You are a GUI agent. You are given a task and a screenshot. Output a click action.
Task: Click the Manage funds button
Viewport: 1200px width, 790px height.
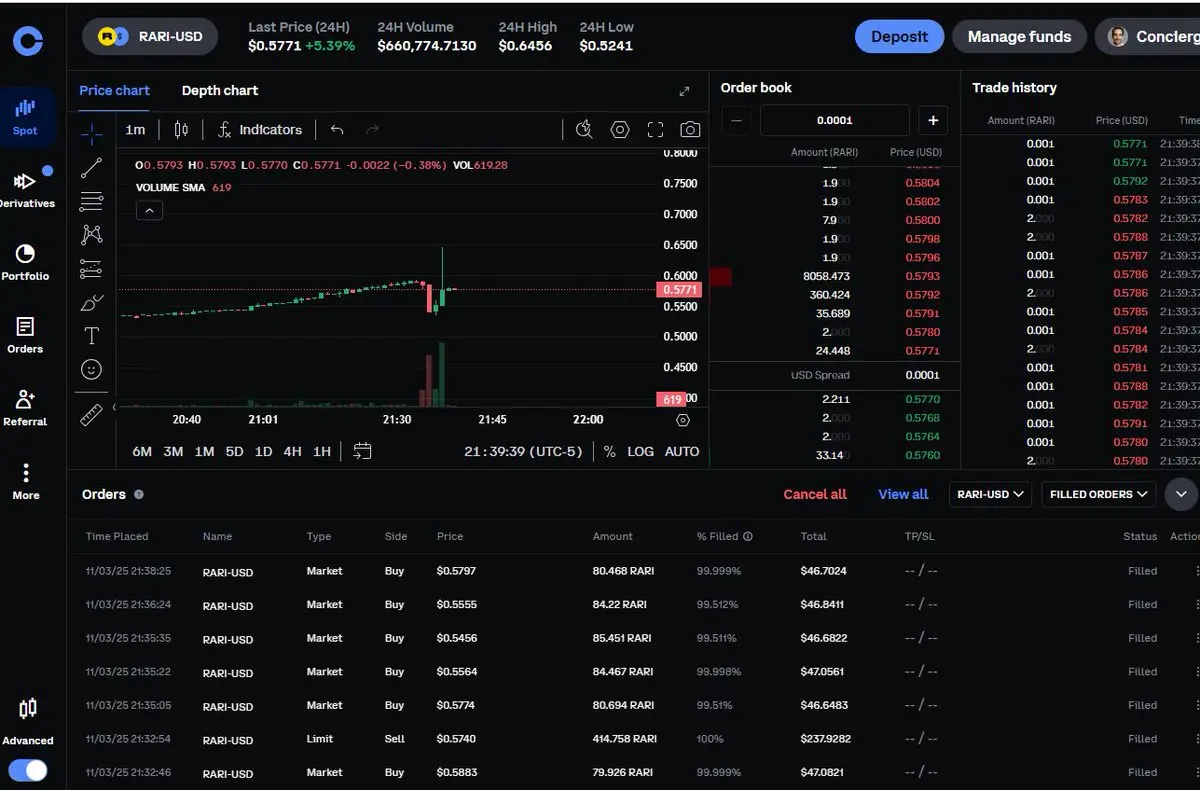[1019, 37]
